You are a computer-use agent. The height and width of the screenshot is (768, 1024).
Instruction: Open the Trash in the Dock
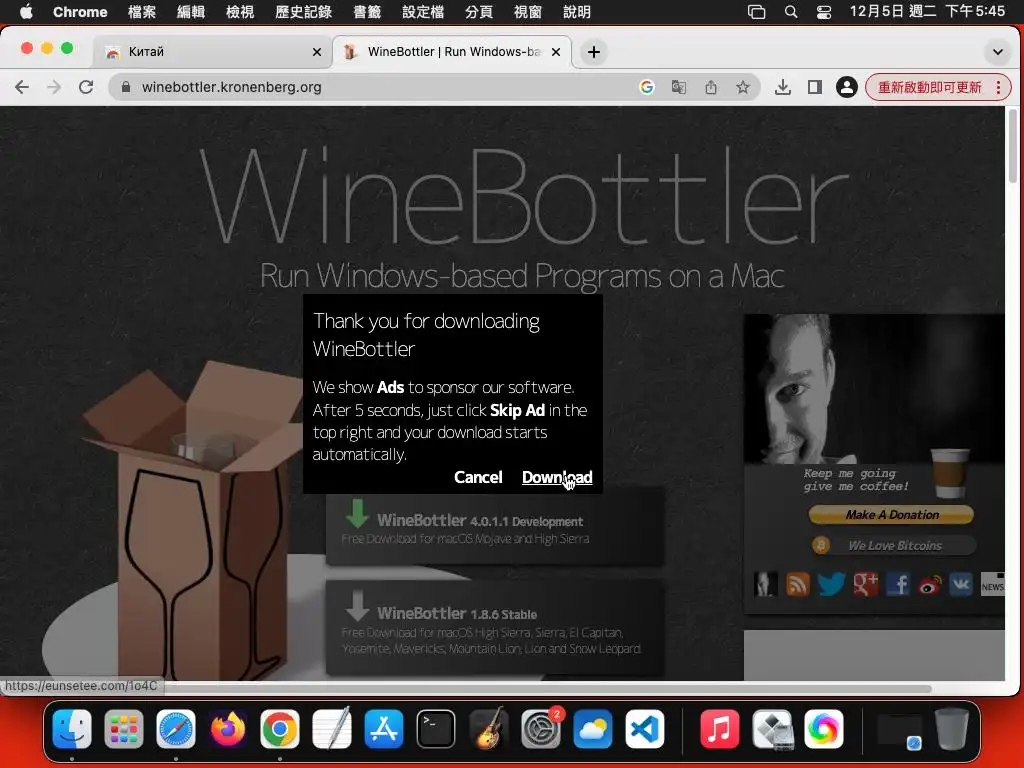pos(952,729)
